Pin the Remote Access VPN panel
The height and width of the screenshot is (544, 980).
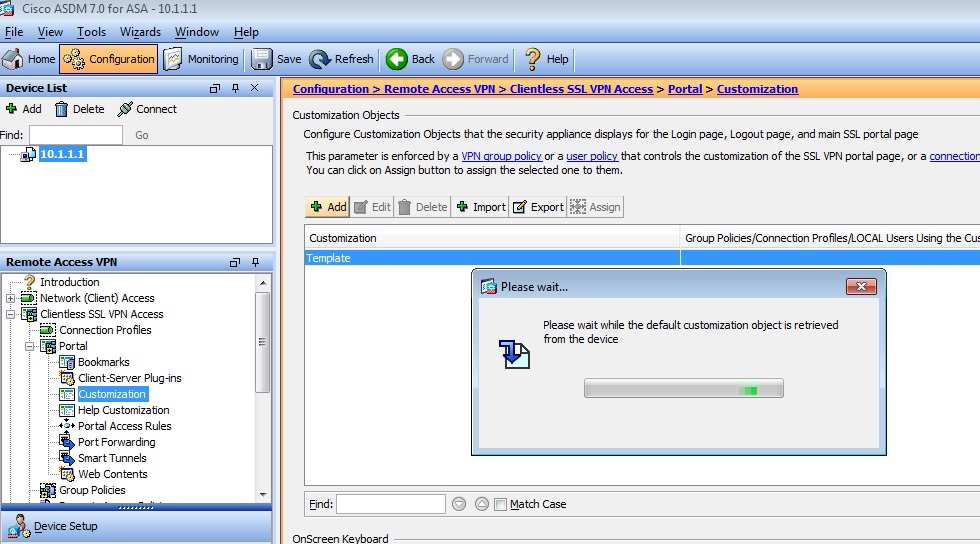click(255, 262)
